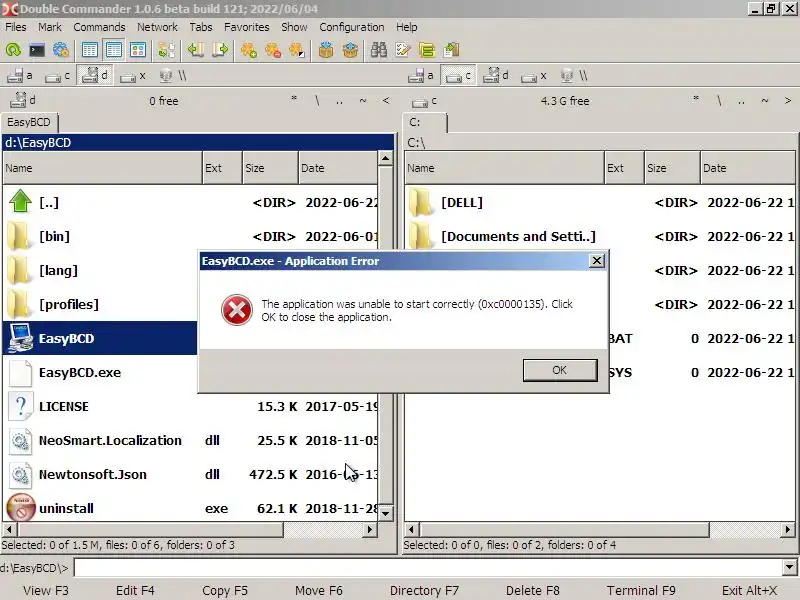Image resolution: width=800 pixels, height=600 pixels.
Task: Click the Directory F7 button
Action: click(x=424, y=590)
